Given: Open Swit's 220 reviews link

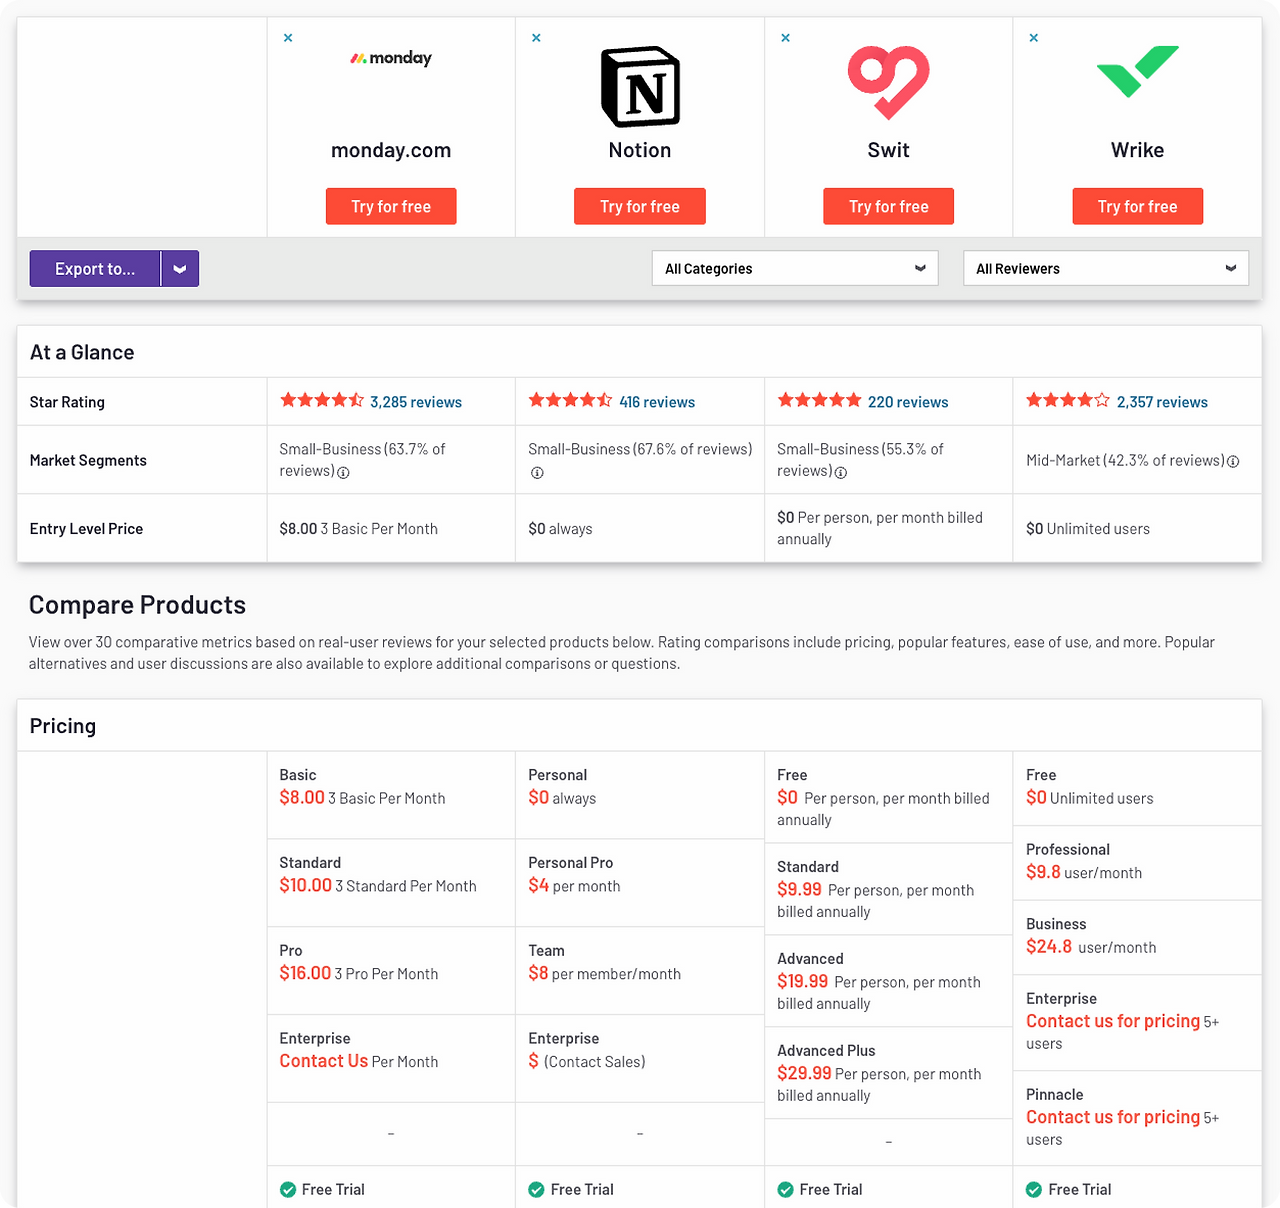Looking at the screenshot, I should point(908,402).
